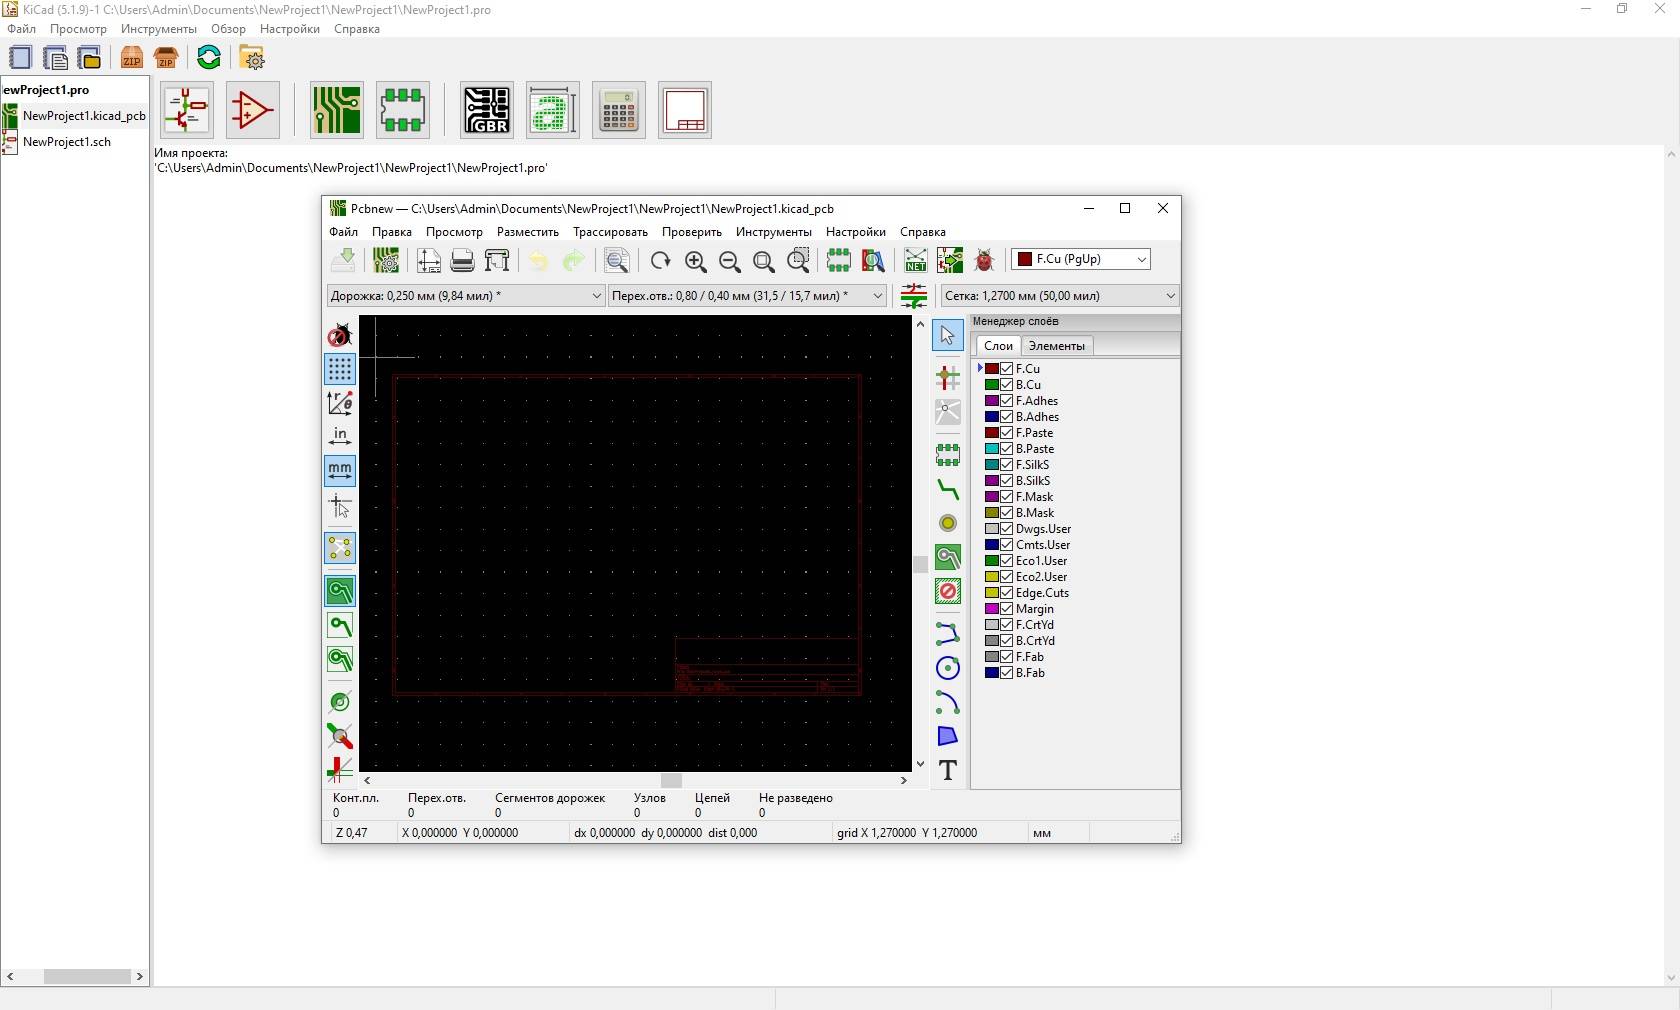Select NewProject1.kicad_pcb in project tree
This screenshot has width=1680, height=1010.
(84, 116)
